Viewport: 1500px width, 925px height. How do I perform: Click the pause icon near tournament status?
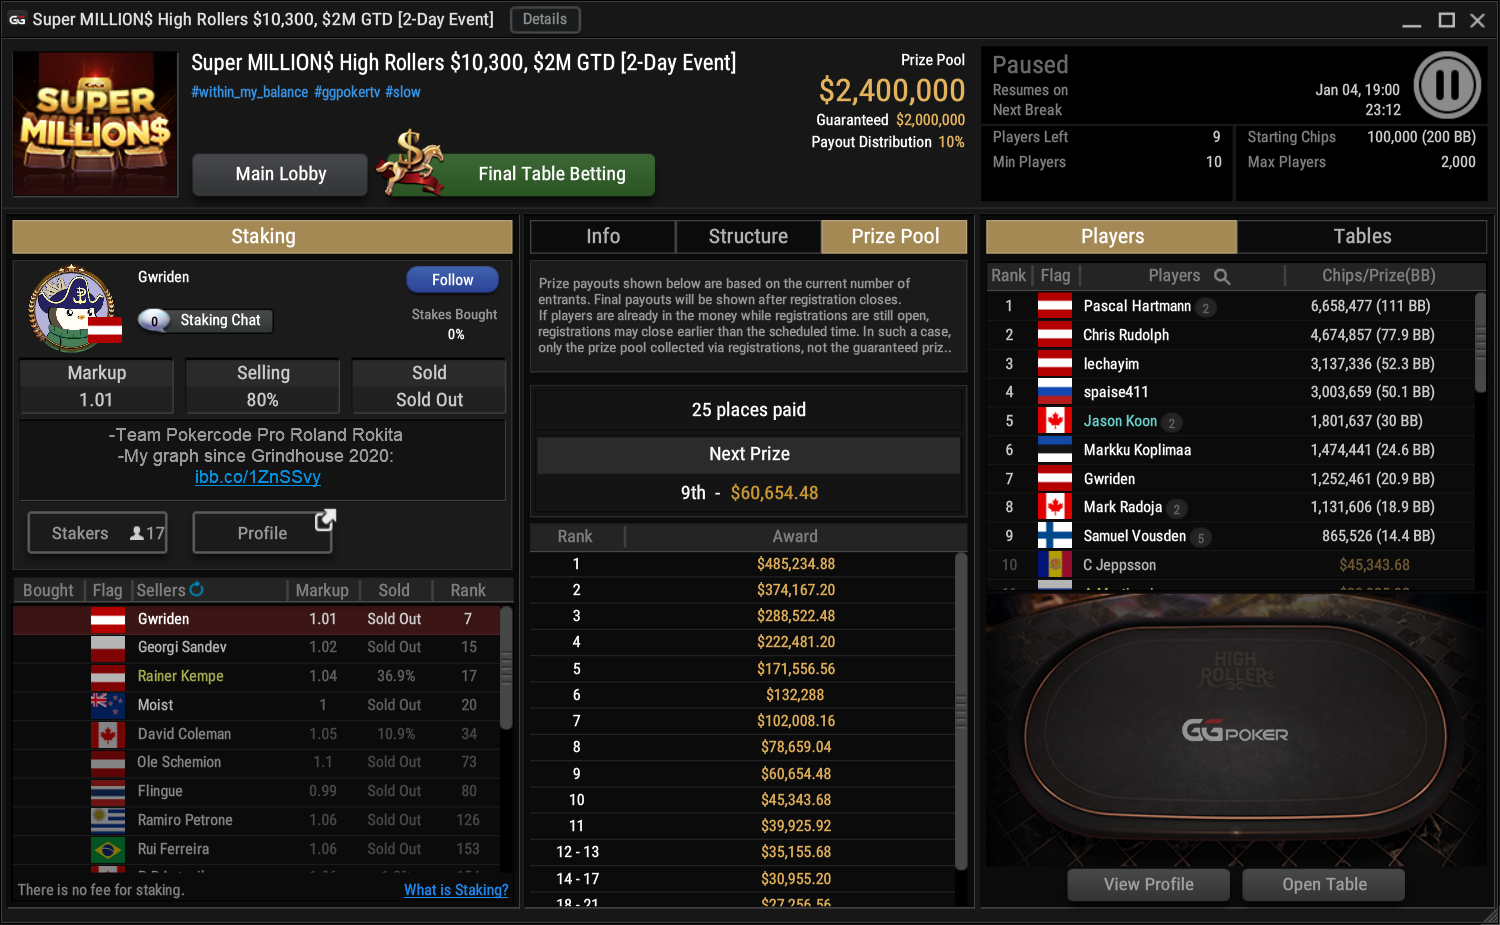tap(1447, 85)
